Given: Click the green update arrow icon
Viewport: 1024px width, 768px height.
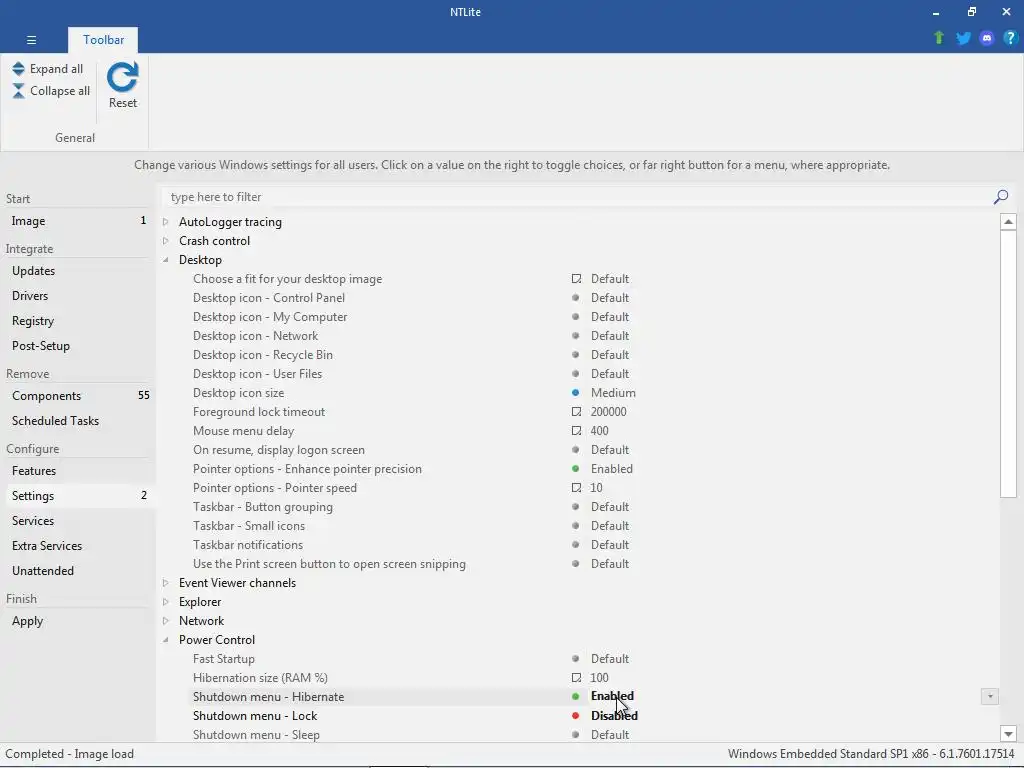Looking at the screenshot, I should tap(939, 38).
